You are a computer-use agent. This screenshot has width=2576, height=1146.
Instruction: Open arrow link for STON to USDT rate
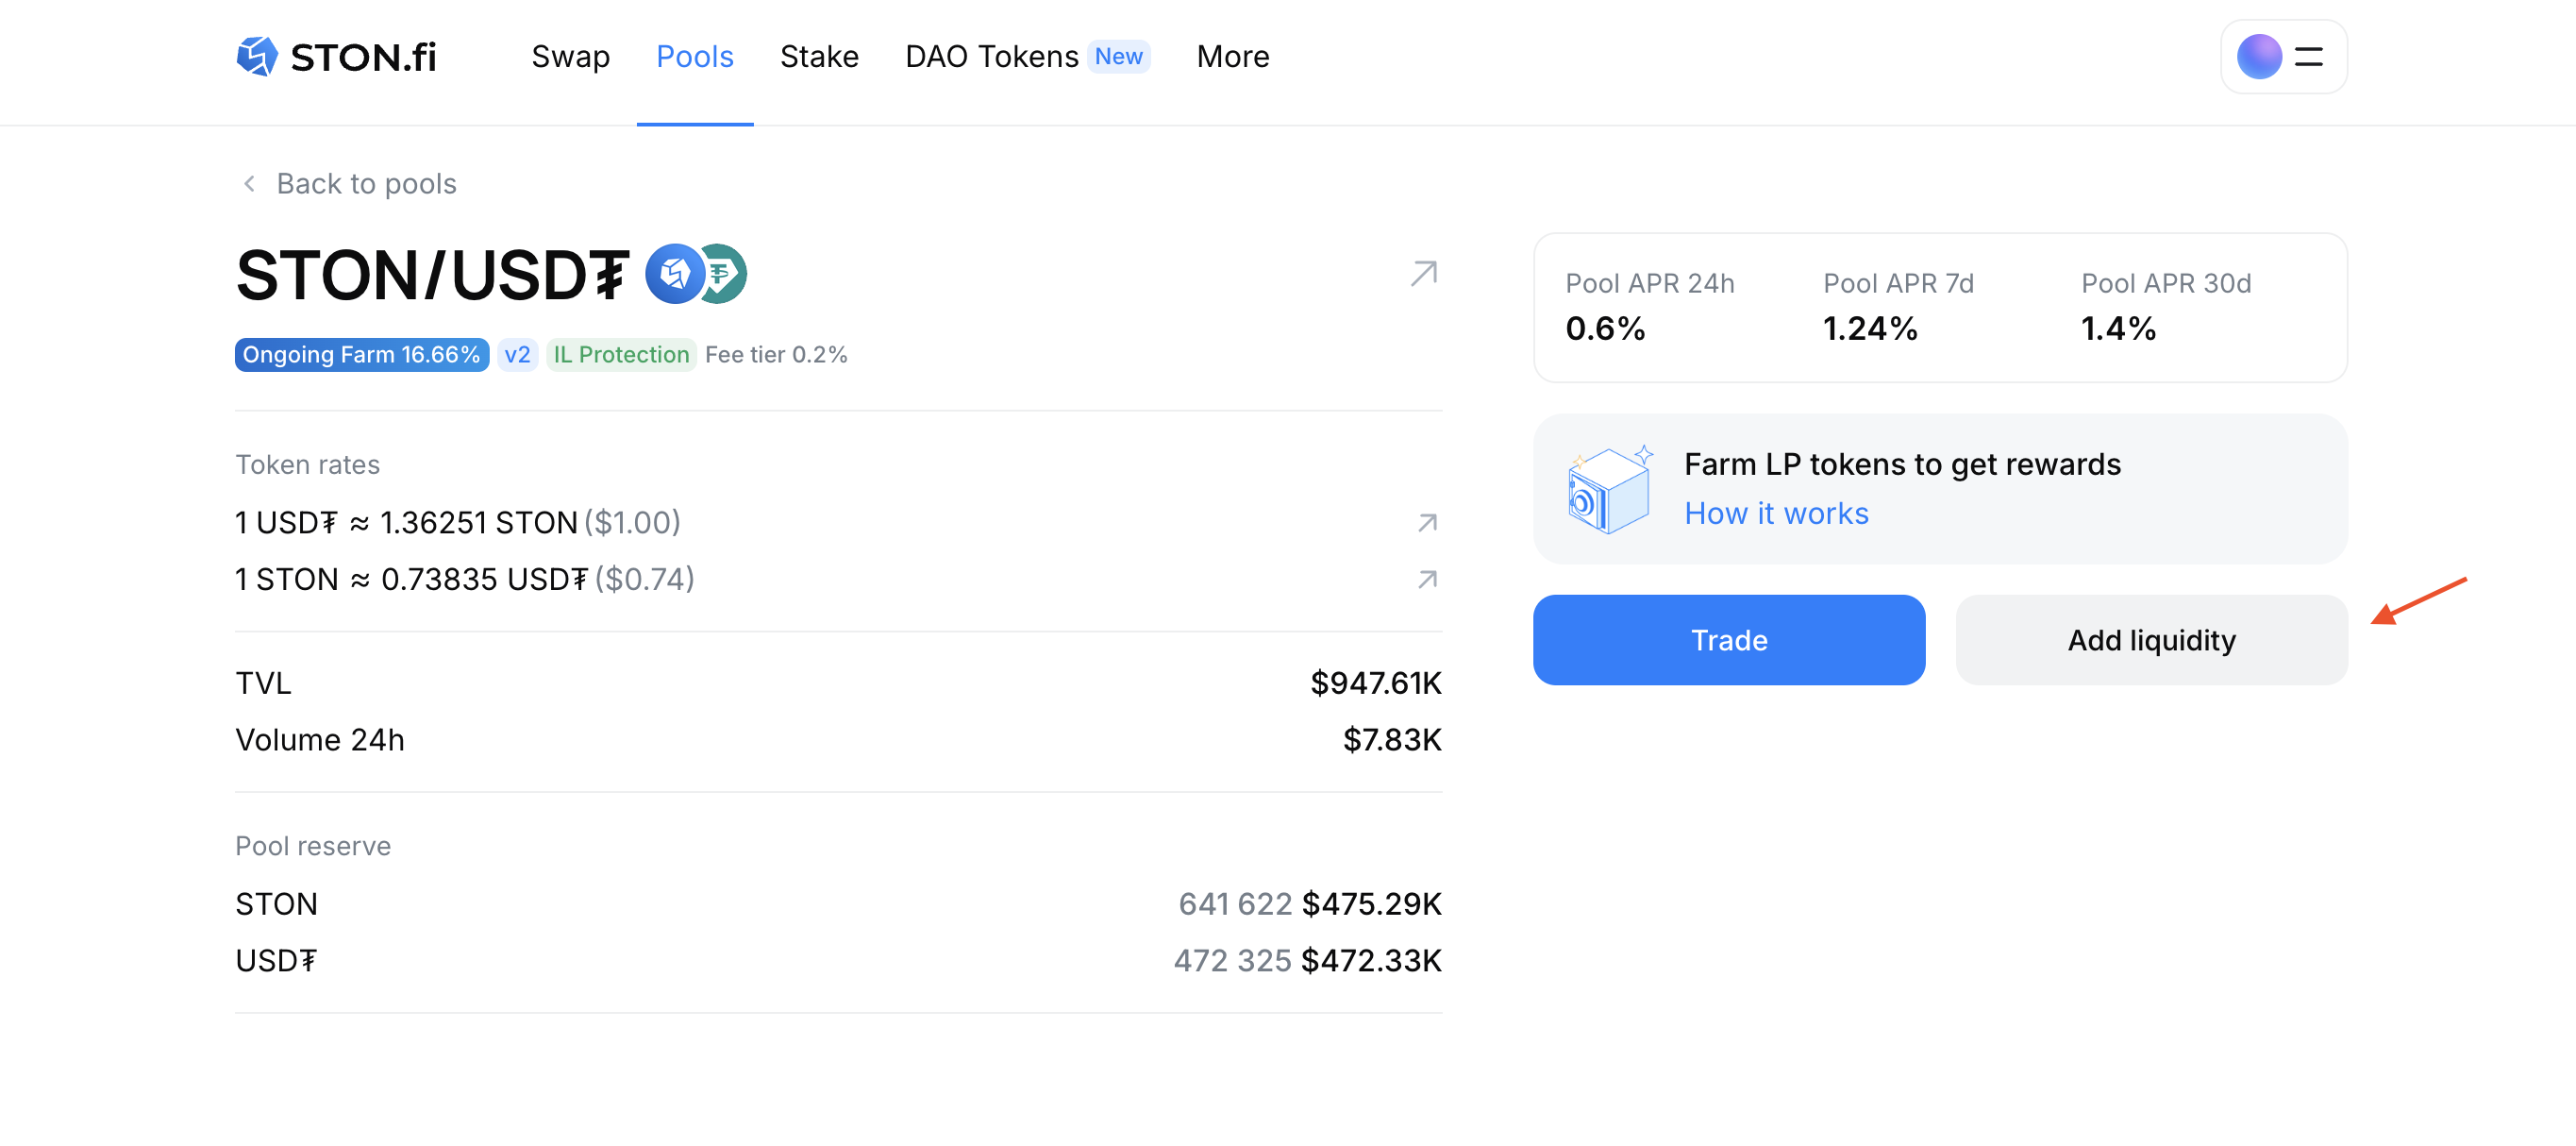pos(1427,580)
